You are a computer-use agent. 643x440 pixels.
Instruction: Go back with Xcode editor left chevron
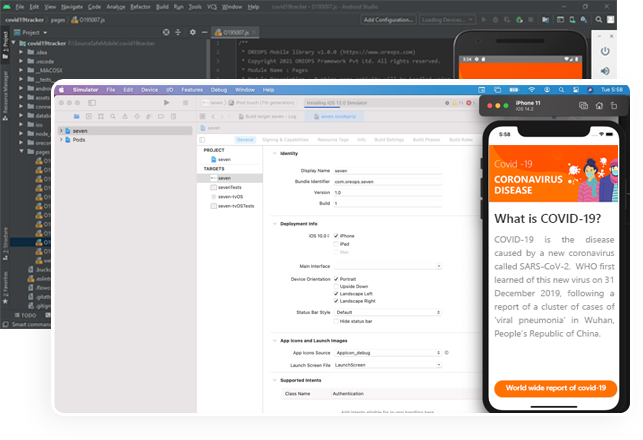click(213, 116)
